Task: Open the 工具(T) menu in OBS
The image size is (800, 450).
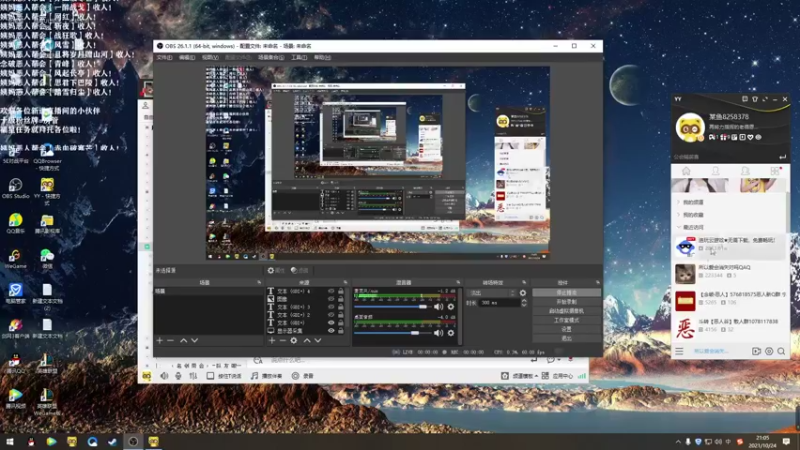Action: [299, 58]
